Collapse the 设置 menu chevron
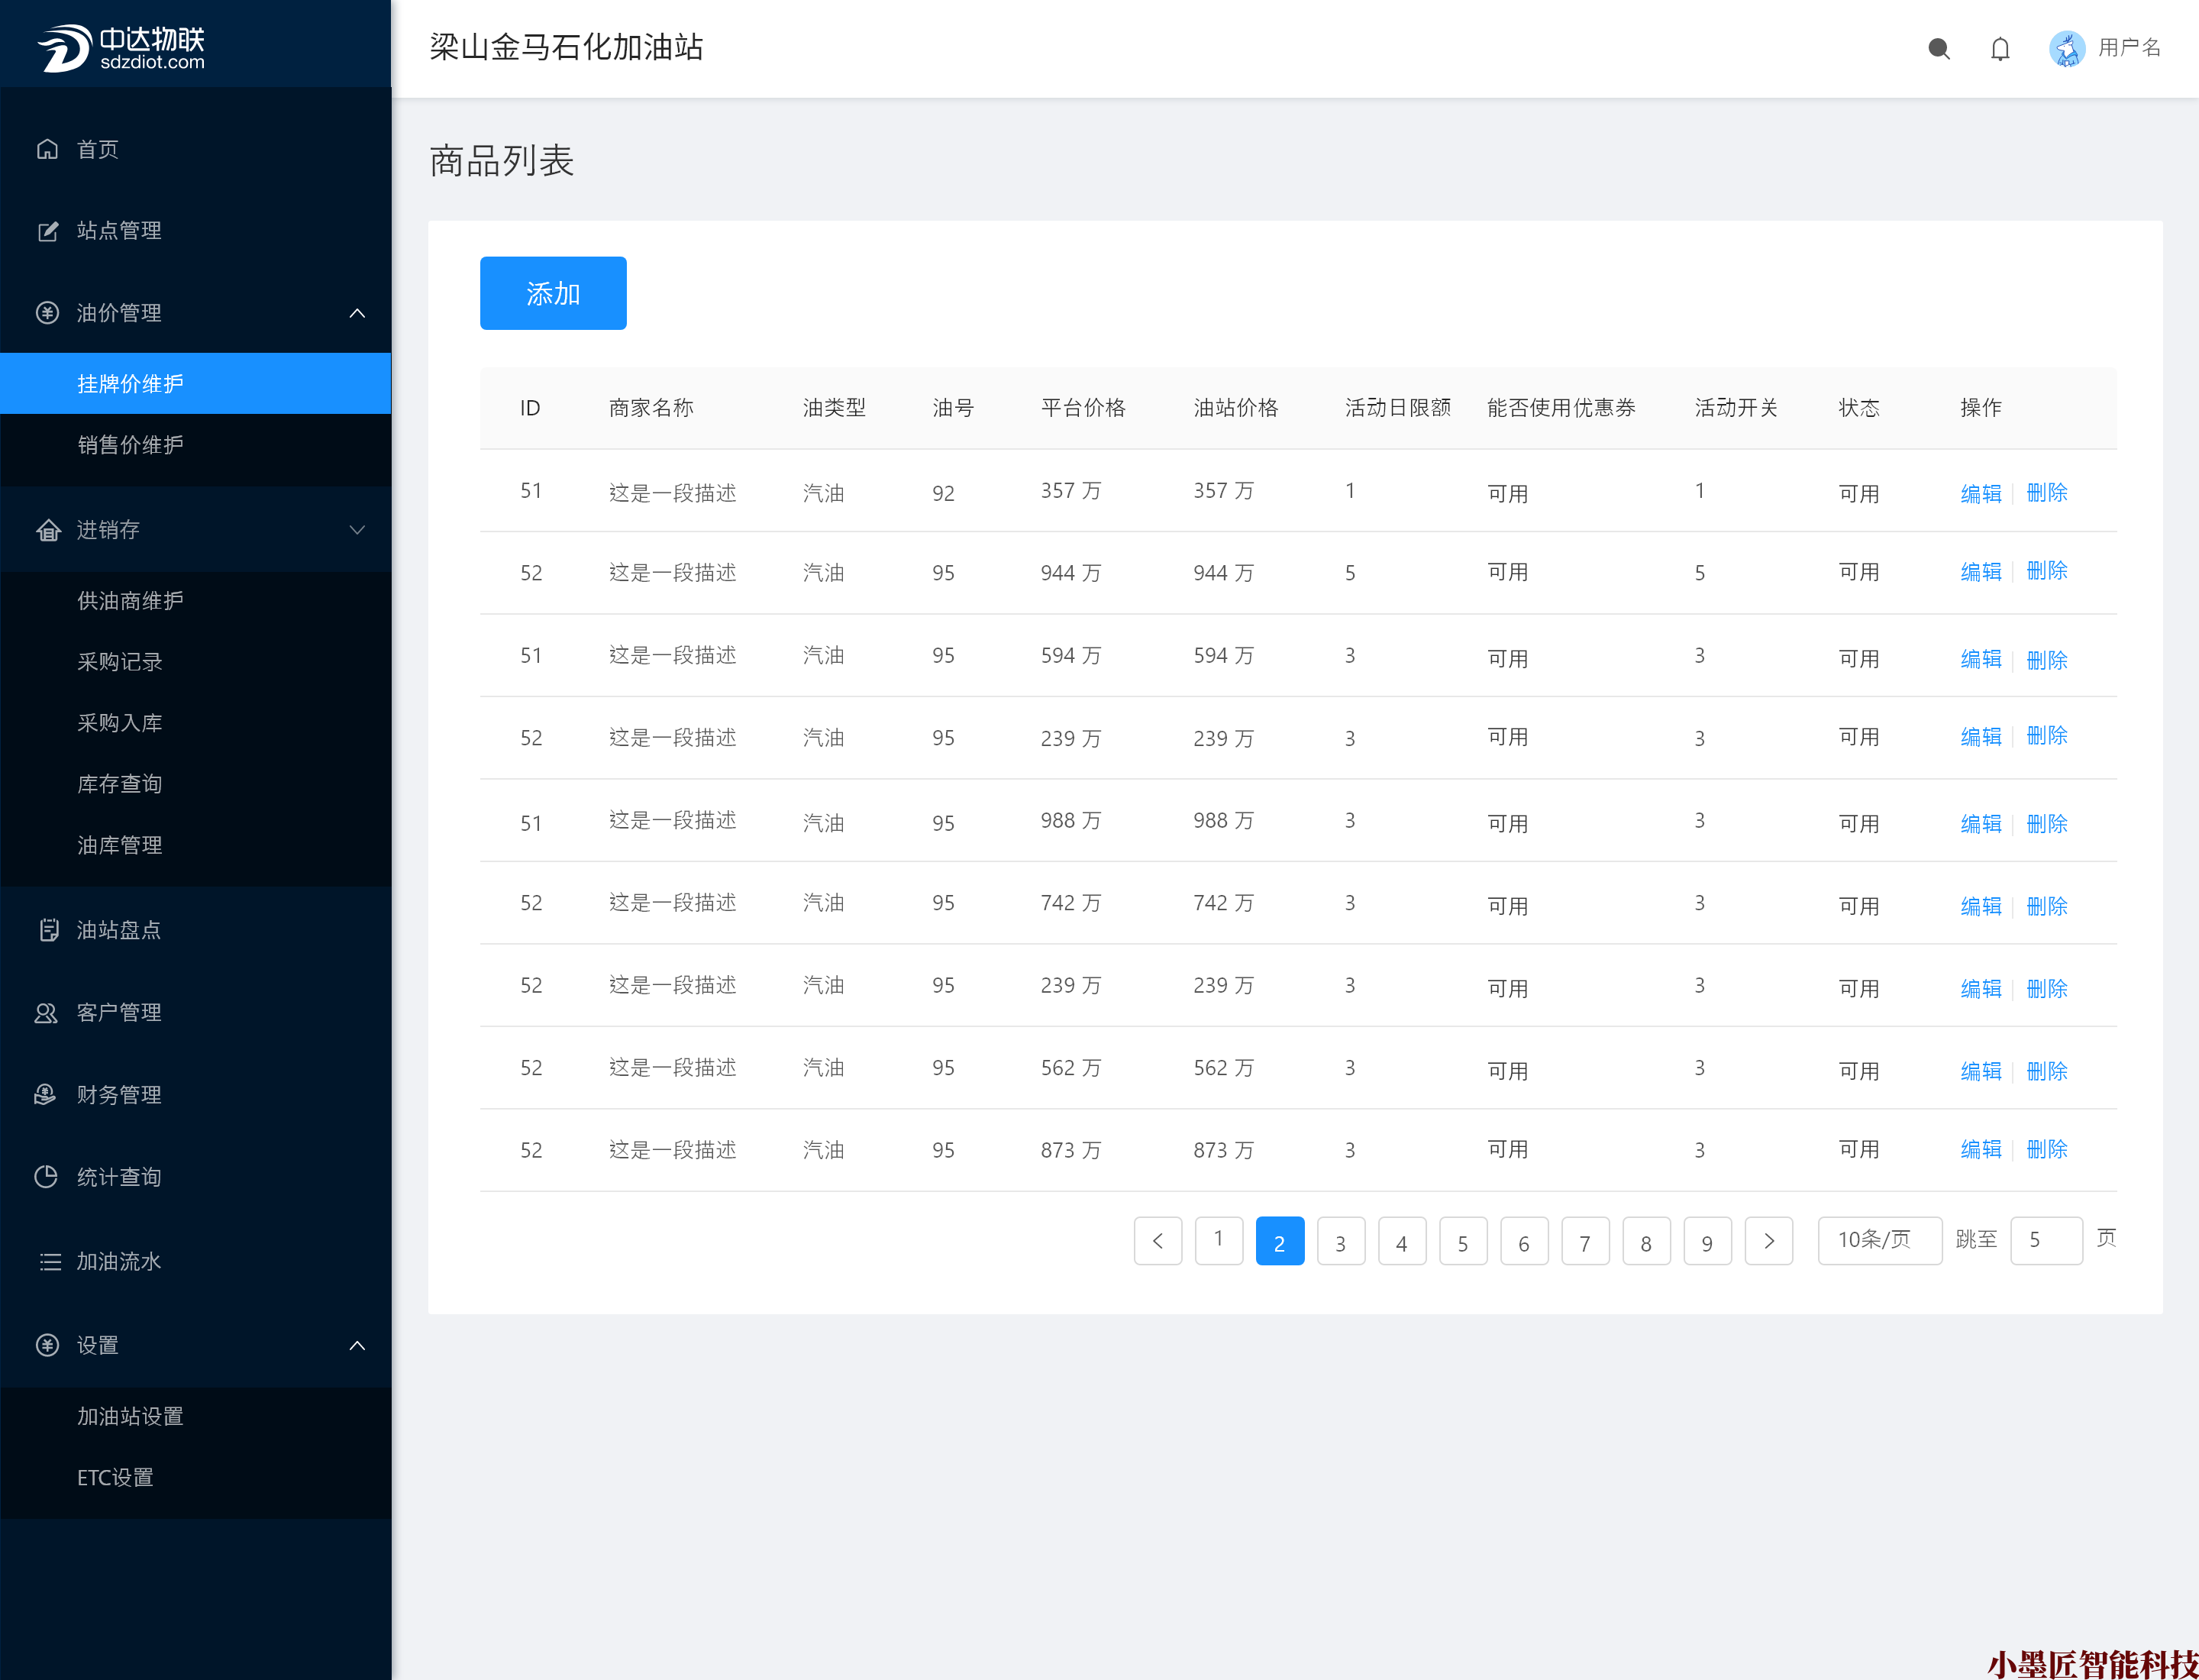2199x1680 pixels. 357,1345
